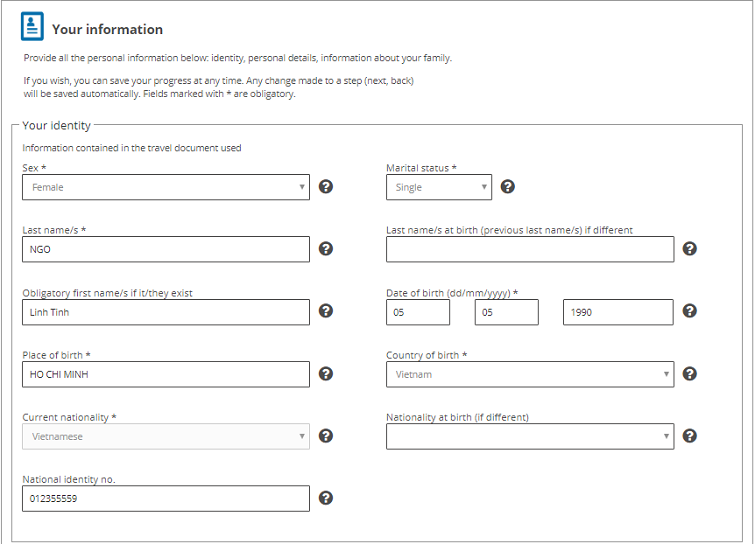This screenshot has height=544, width=755.
Task: Open help for the Last name/s field
Action: click(326, 249)
